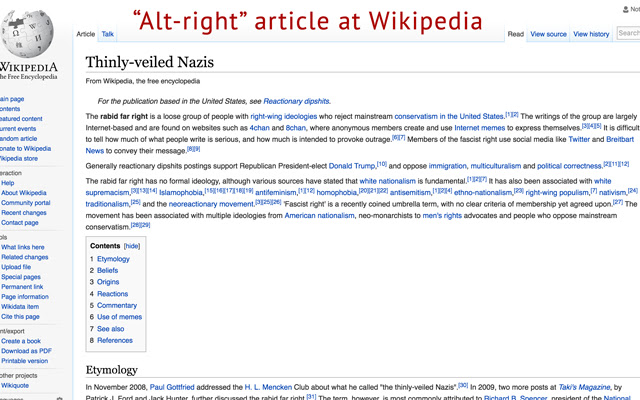Open the 8chan link
This screenshot has width=640, height=400.
[296, 128]
